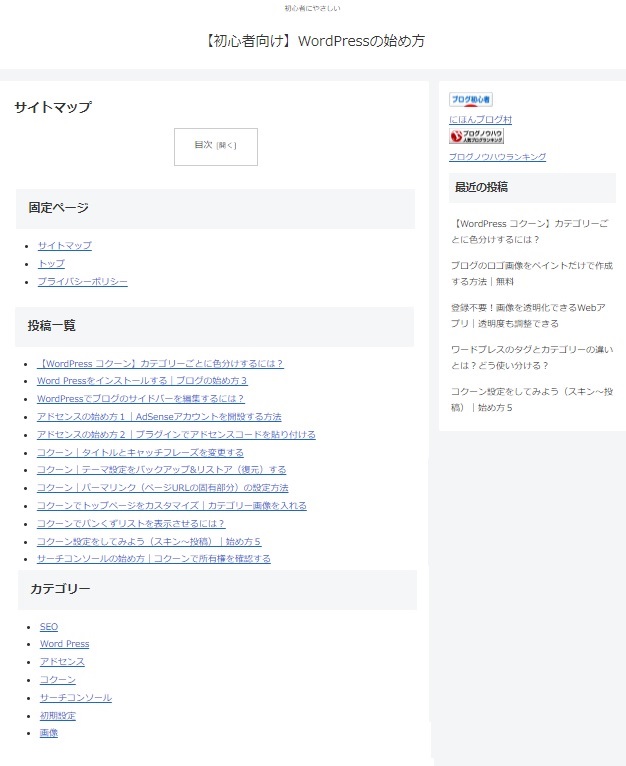The height and width of the screenshot is (766, 626).
Task: Open recent post ブログのロゴ画像をペイントだけで作成
Action: [532, 274]
